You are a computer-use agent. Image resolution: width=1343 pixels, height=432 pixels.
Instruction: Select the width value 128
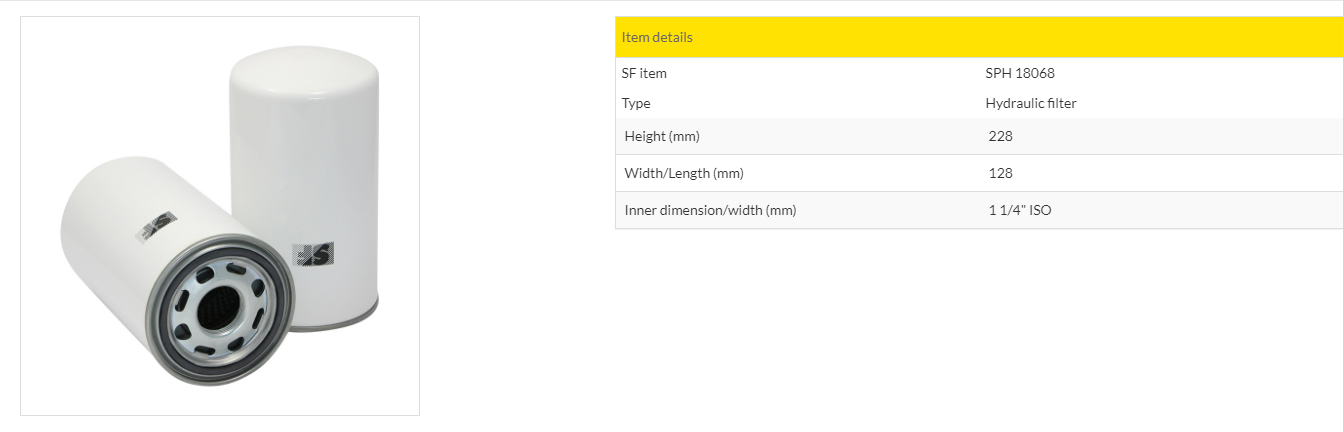point(1000,173)
